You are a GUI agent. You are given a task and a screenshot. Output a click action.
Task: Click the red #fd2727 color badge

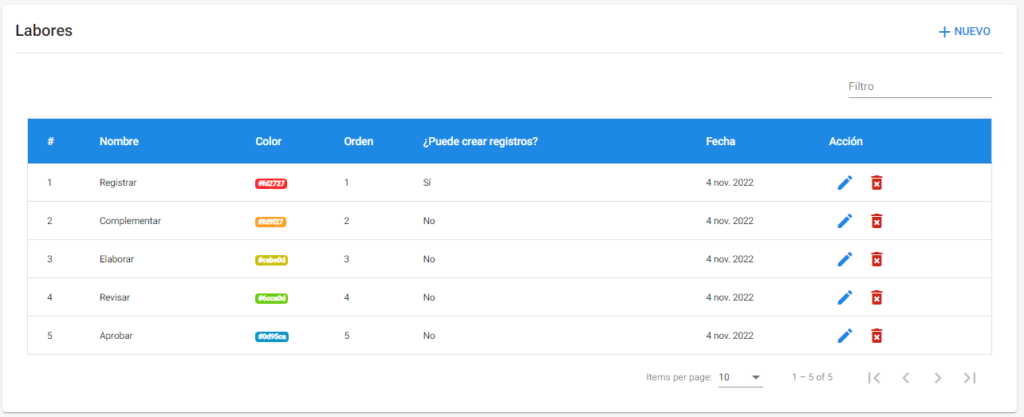pos(271,184)
